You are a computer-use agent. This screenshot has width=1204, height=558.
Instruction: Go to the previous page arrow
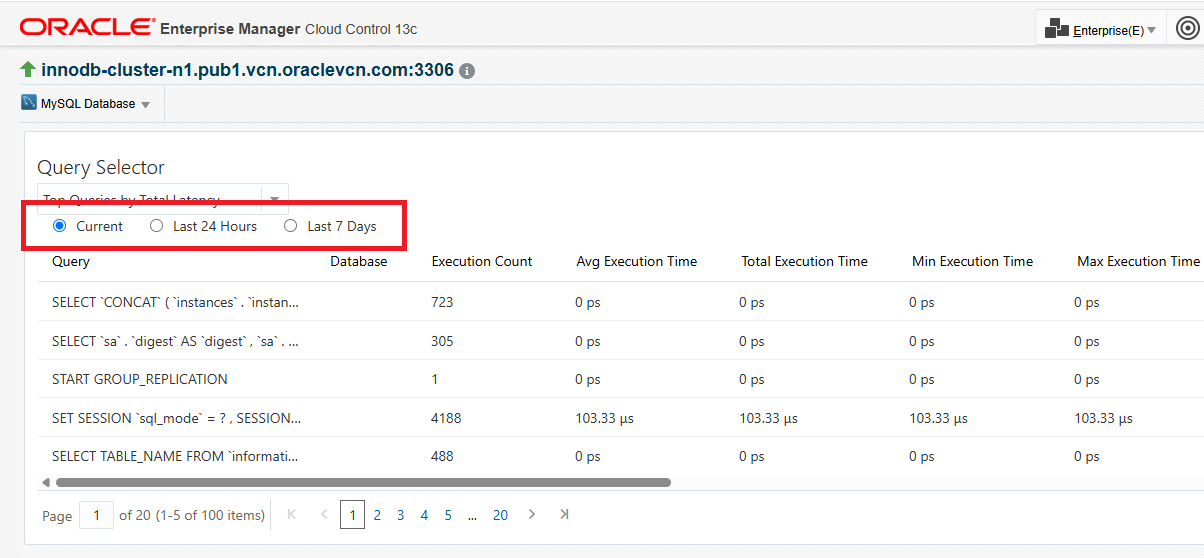[x=324, y=514]
